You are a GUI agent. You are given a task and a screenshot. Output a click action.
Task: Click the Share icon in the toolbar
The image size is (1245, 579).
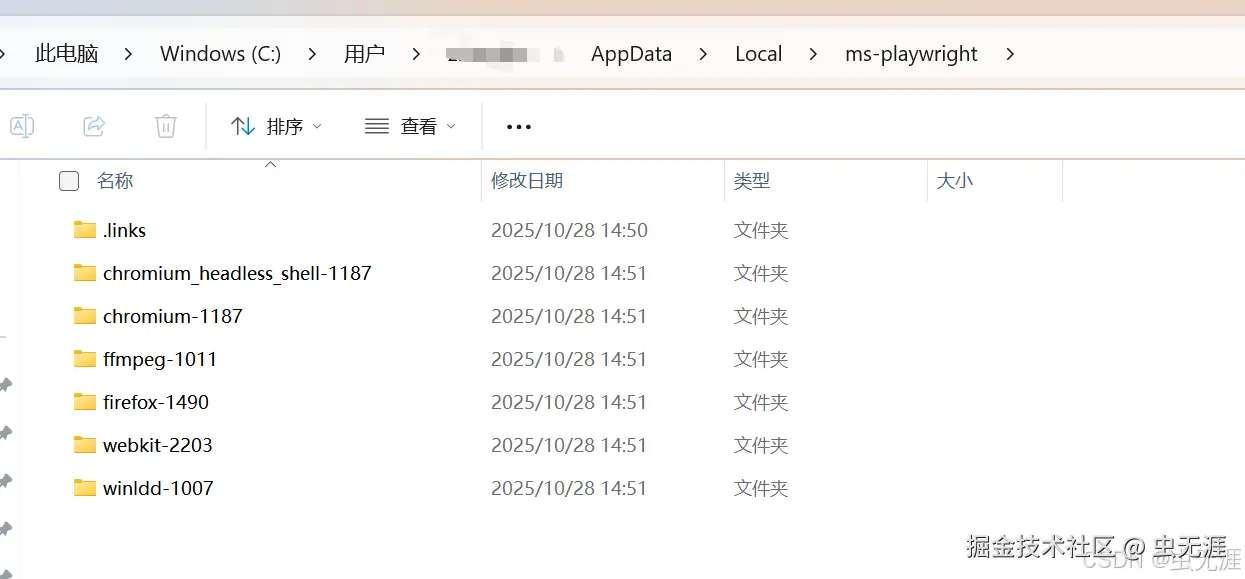pos(94,125)
